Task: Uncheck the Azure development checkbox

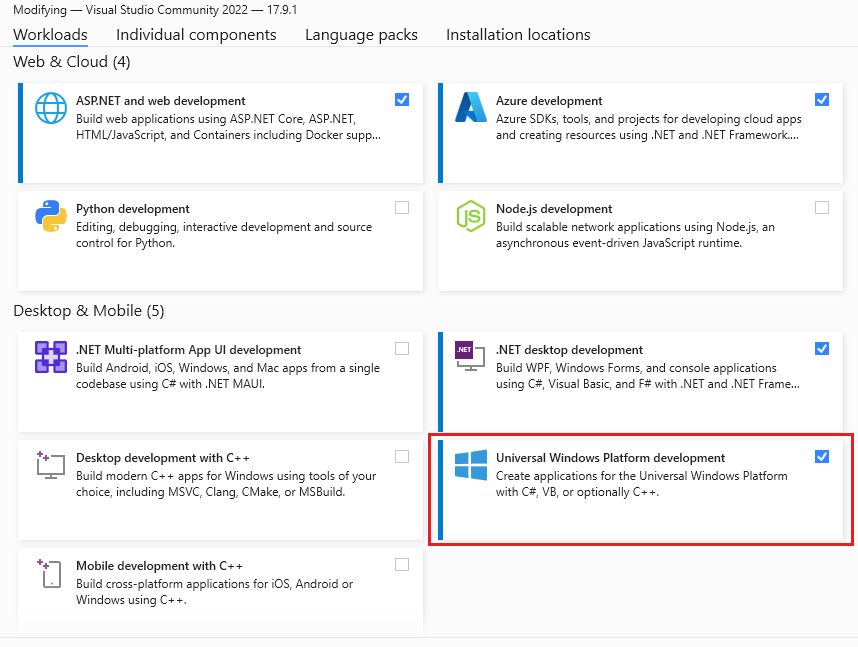Action: point(822,100)
